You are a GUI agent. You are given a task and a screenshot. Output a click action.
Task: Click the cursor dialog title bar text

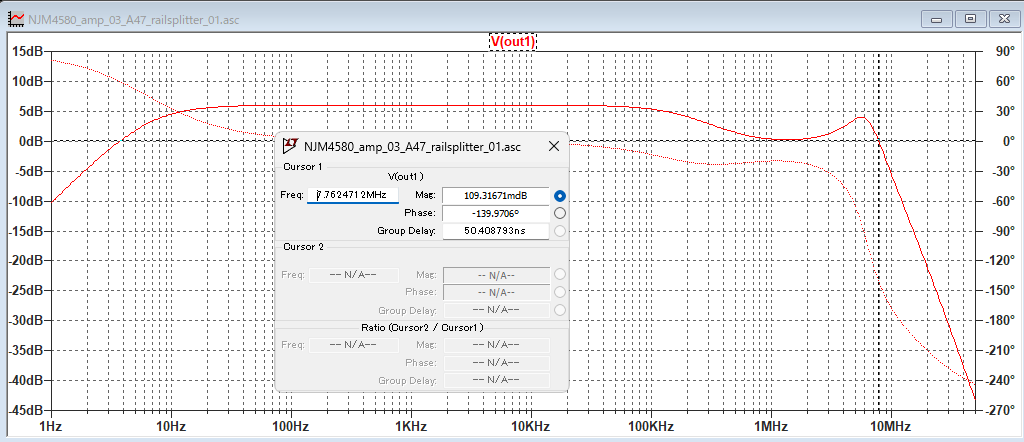[x=412, y=146]
